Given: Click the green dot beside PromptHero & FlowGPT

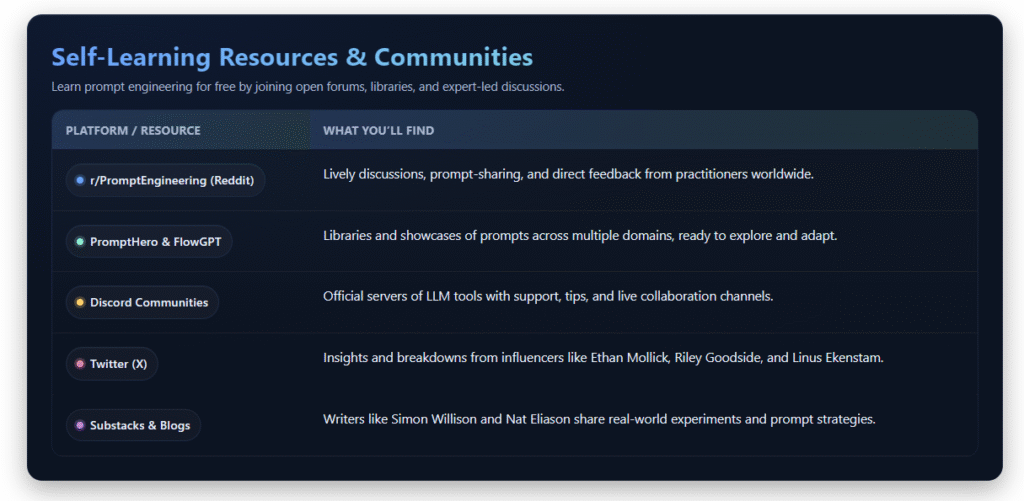Looking at the screenshot, I should pos(80,242).
